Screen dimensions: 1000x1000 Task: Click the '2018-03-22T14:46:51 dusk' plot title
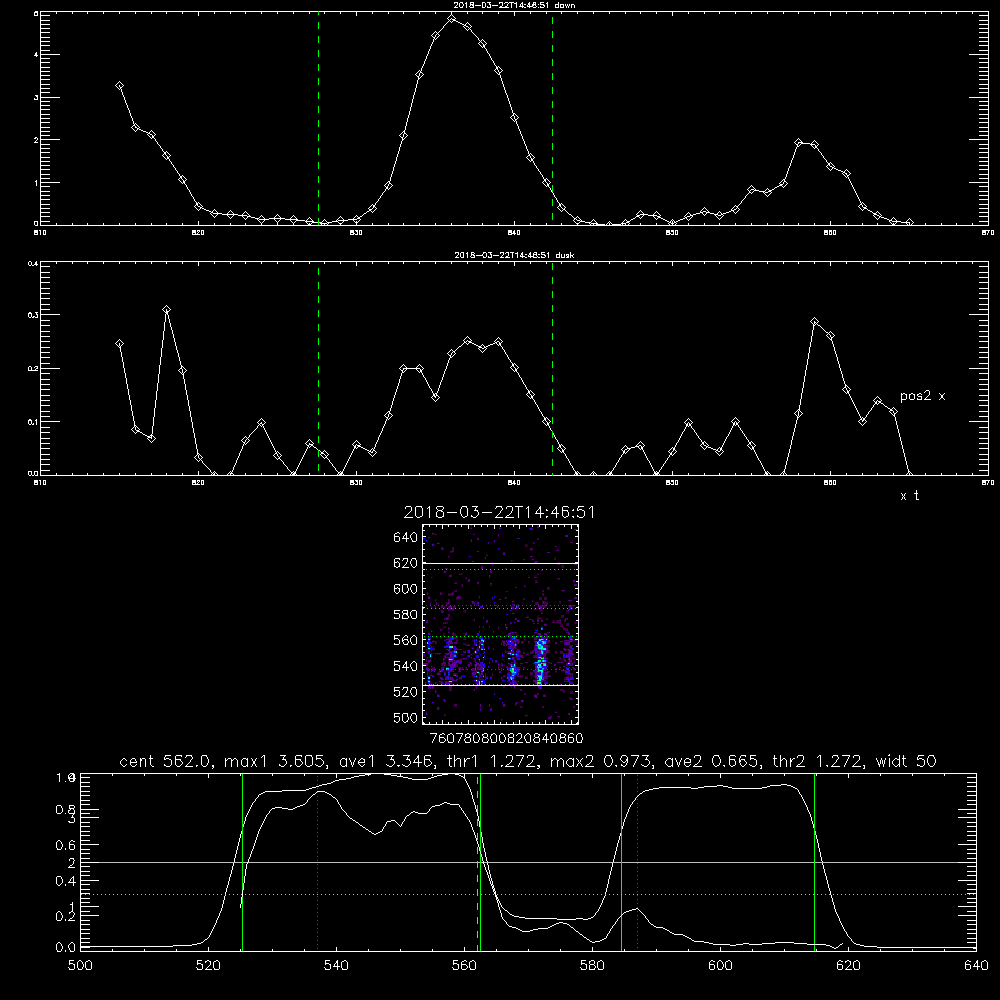[514, 255]
